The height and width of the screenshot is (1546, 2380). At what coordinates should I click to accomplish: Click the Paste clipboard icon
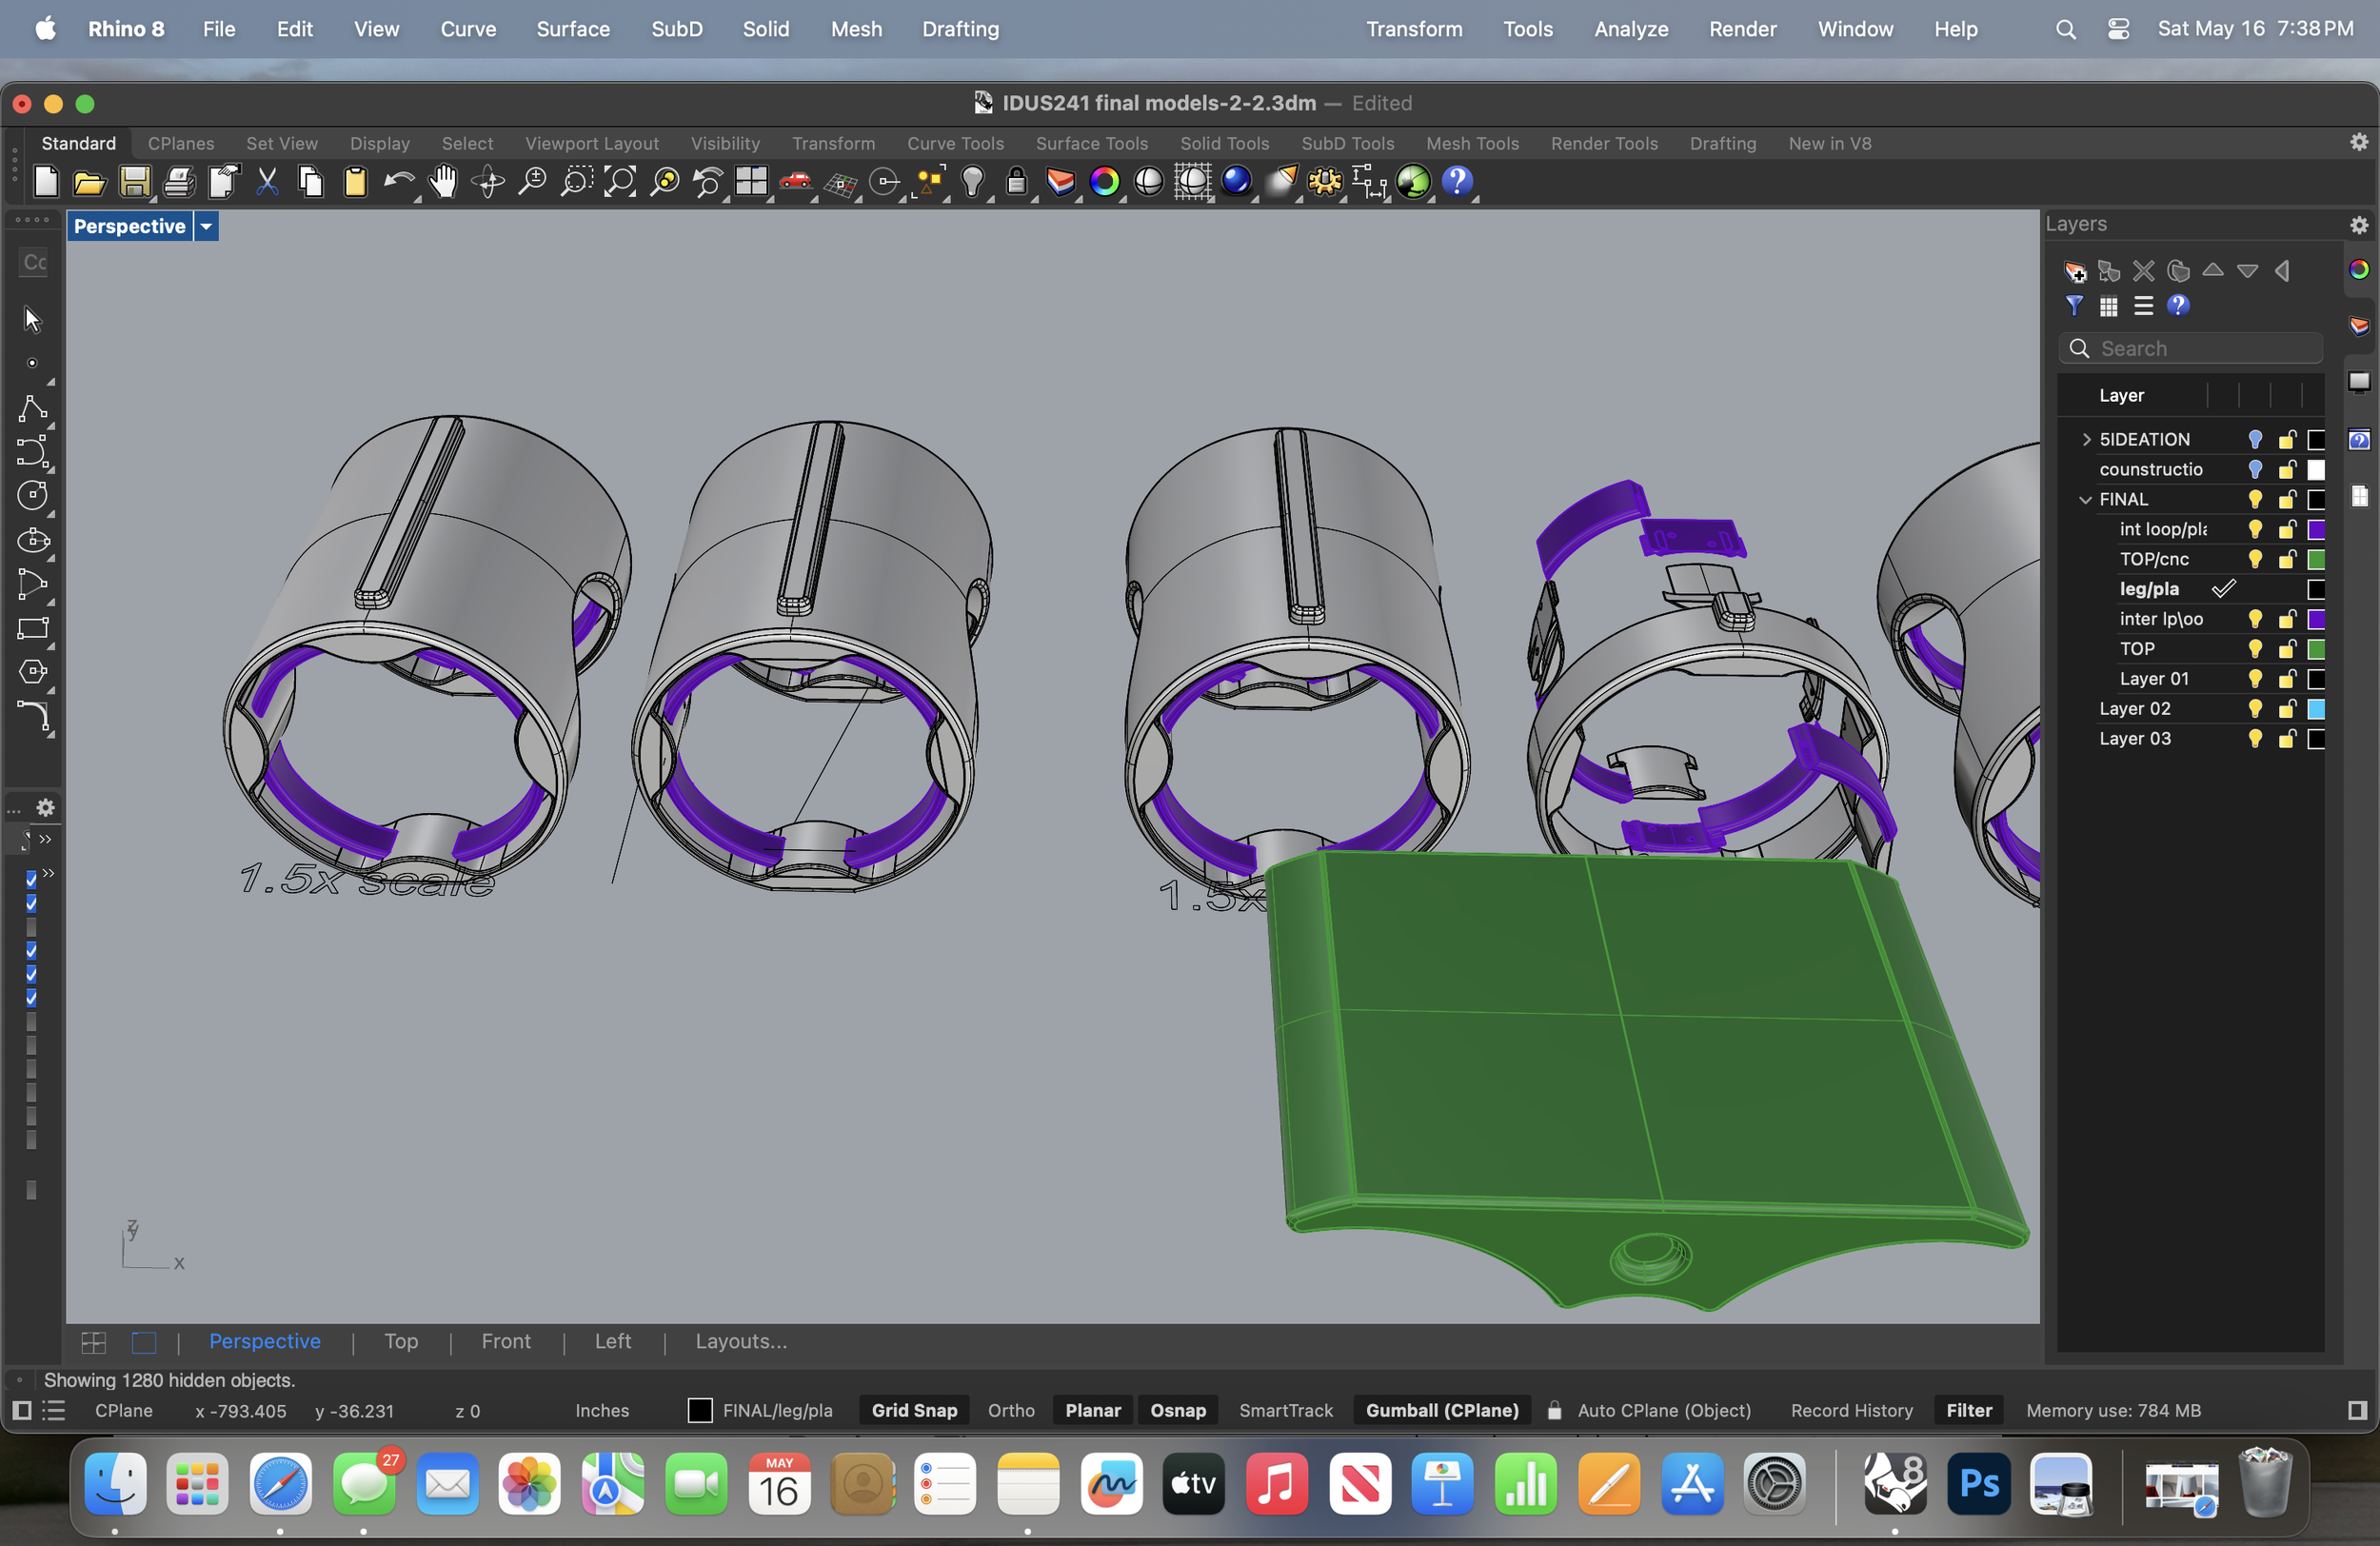tap(355, 182)
